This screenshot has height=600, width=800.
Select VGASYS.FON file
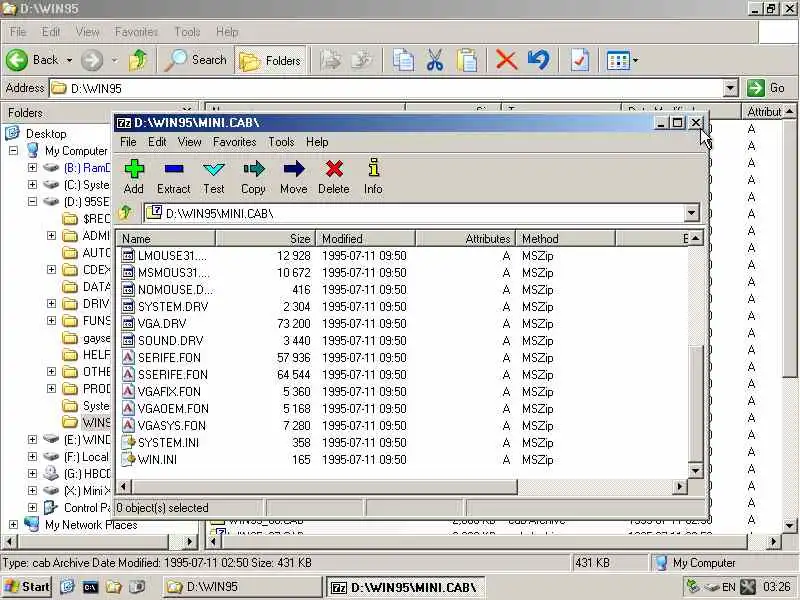[x=164, y=426]
